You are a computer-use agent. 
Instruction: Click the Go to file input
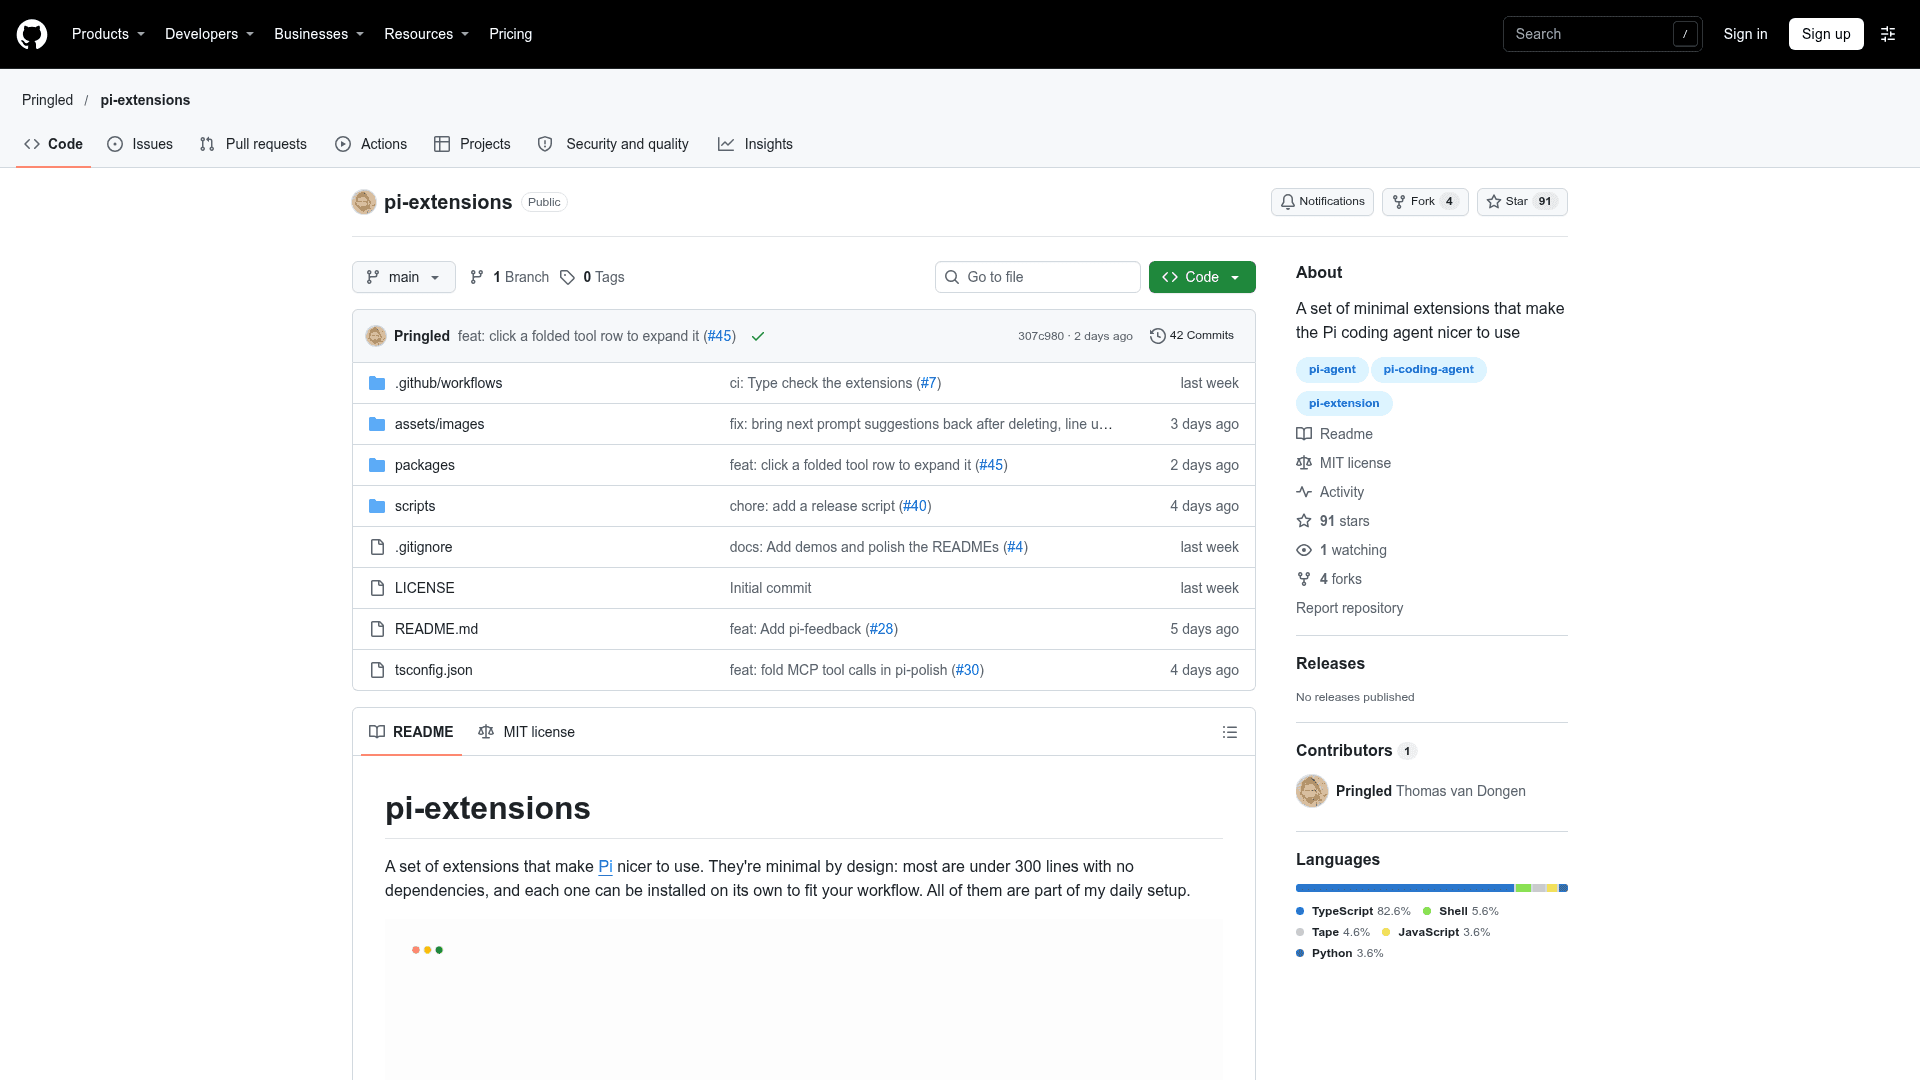[1038, 277]
